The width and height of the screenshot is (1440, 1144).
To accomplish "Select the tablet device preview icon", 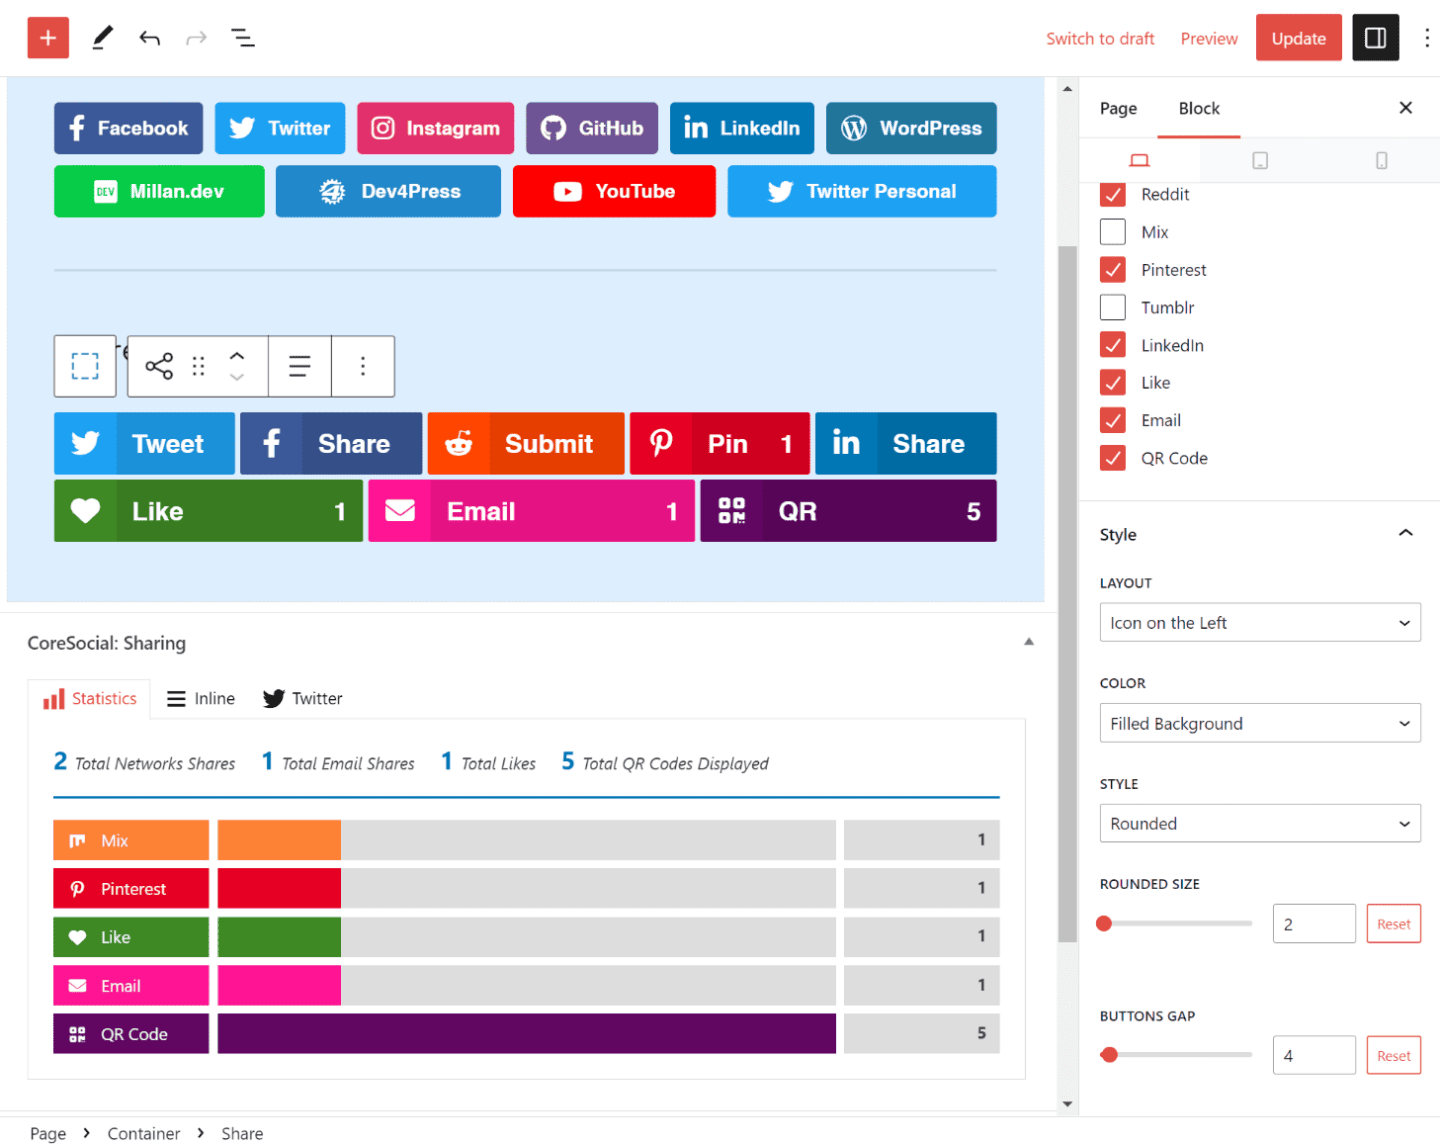I will point(1260,160).
